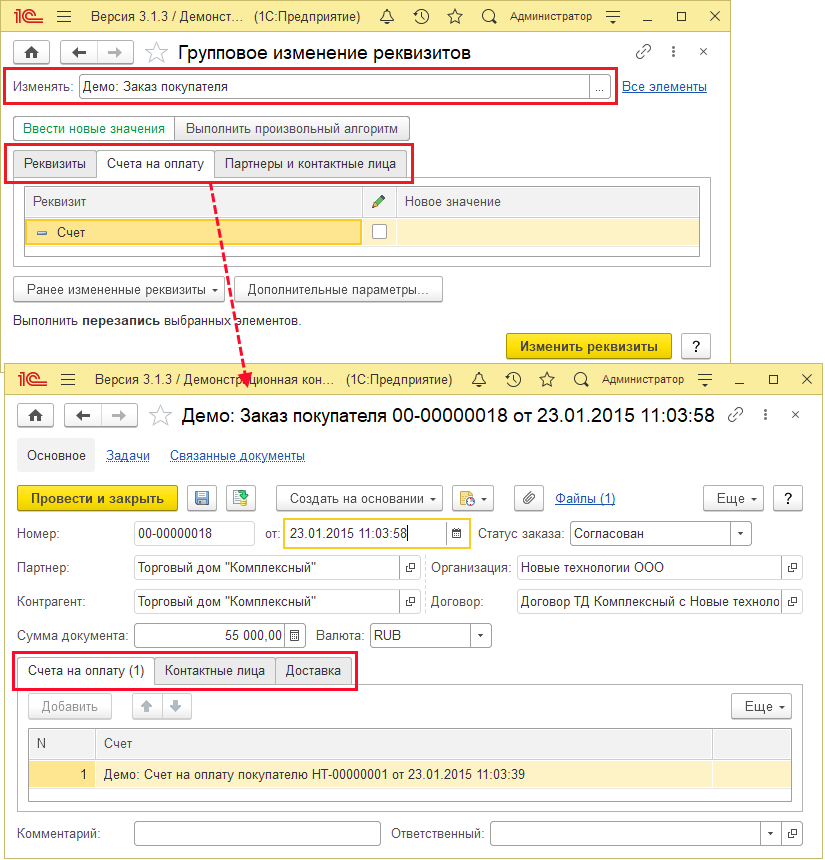
Task: Add Групповое изменение реквизитов to favorites
Action: pyautogui.click(x=156, y=53)
